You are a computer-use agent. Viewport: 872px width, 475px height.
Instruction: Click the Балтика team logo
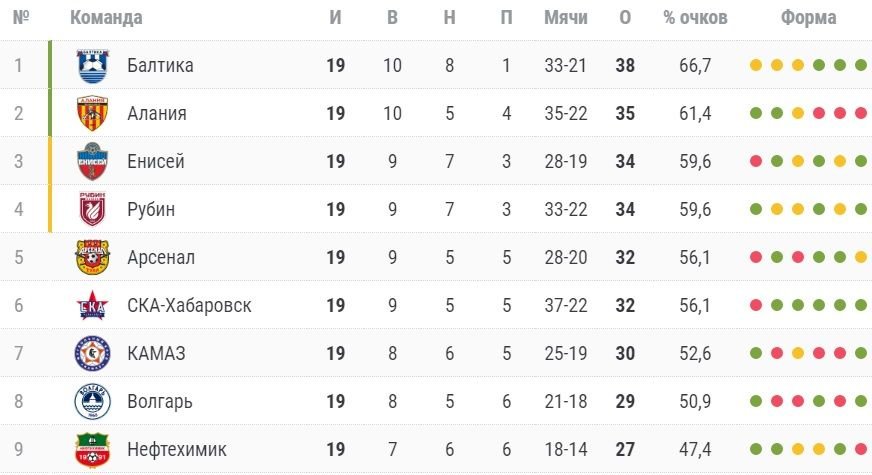pyautogui.click(x=93, y=66)
